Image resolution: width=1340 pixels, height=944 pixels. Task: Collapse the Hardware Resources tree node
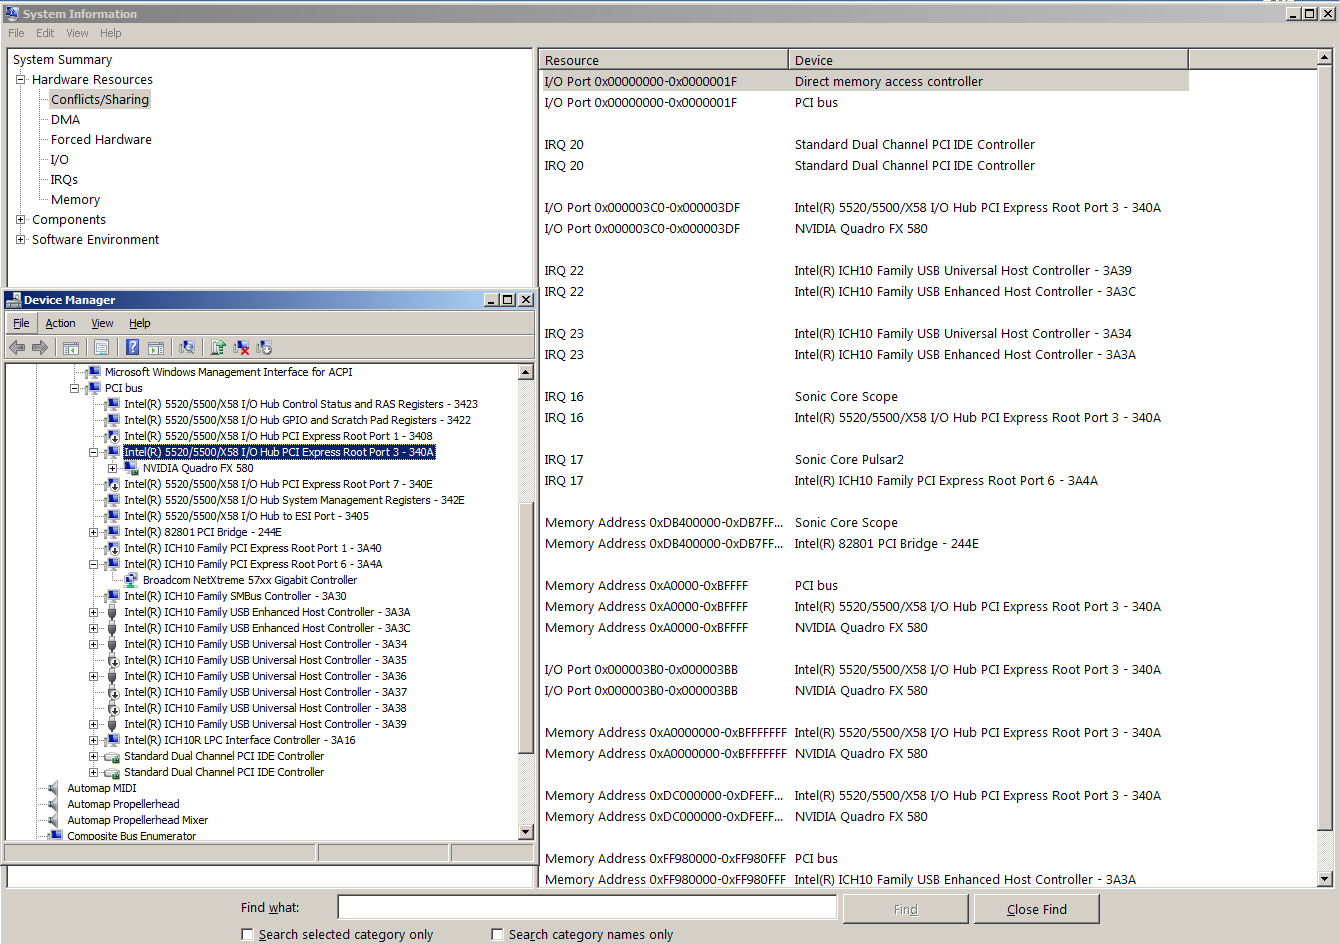point(20,79)
